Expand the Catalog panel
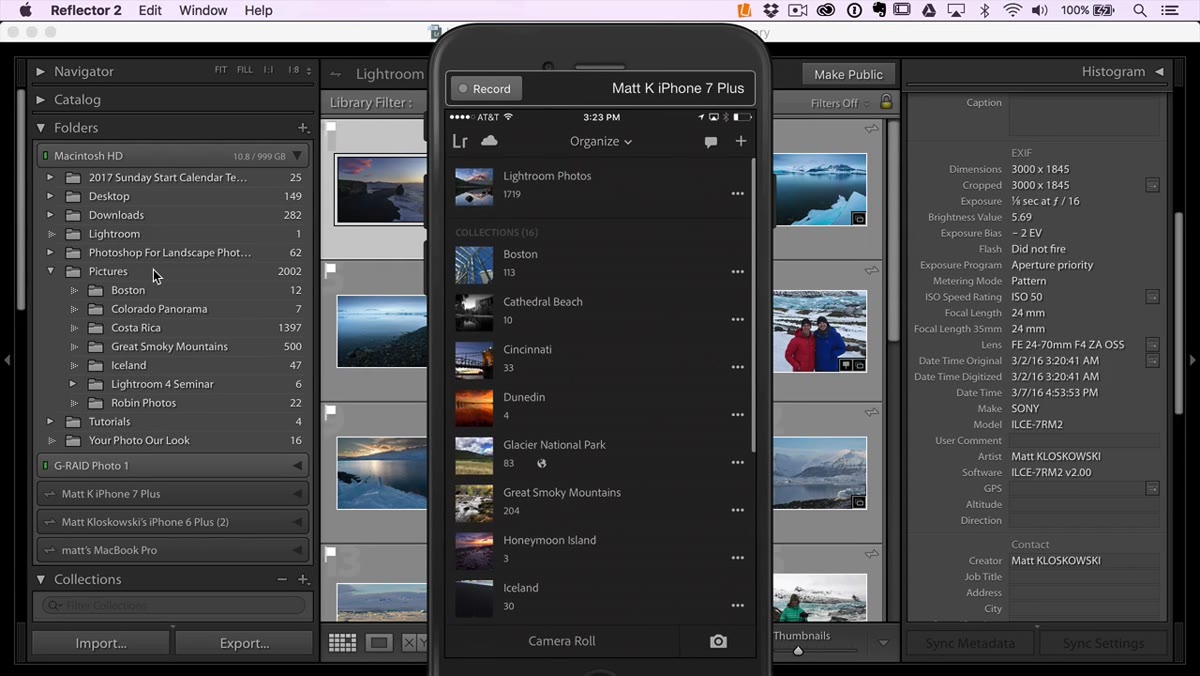Image resolution: width=1200 pixels, height=676 pixels. click(40, 100)
